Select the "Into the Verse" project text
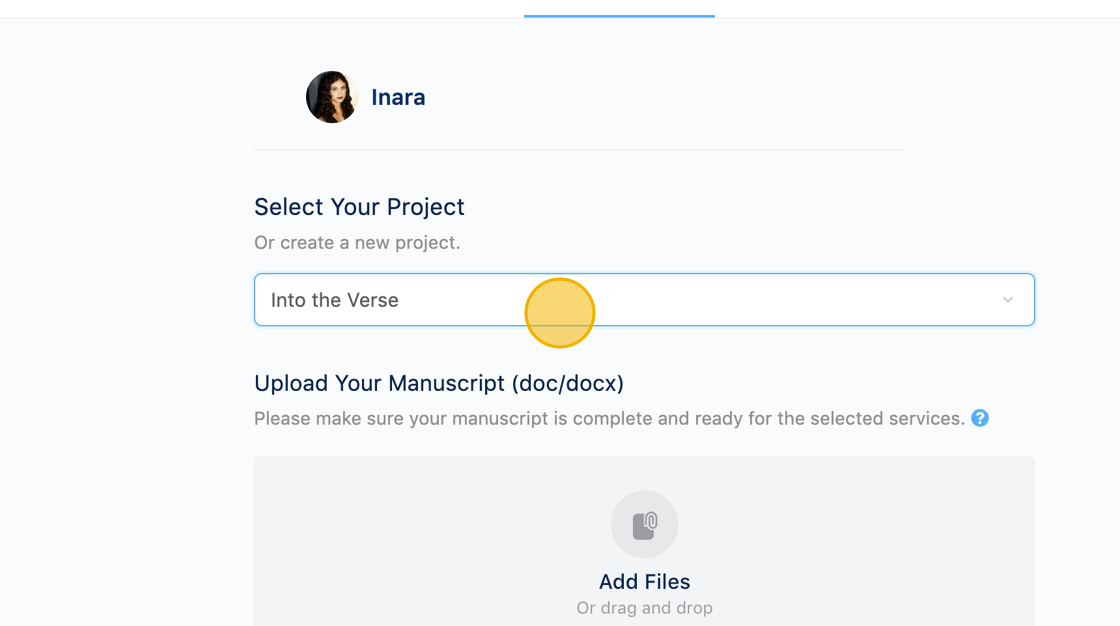 coord(335,300)
